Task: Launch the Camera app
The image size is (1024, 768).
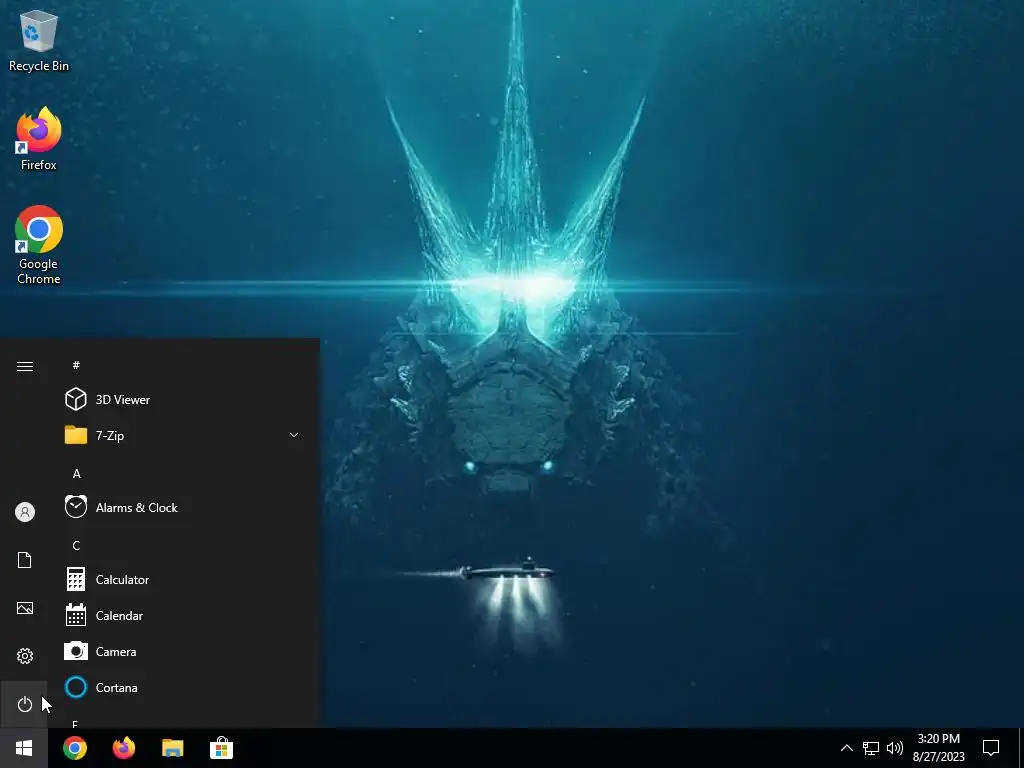Action: [x=184, y=651]
